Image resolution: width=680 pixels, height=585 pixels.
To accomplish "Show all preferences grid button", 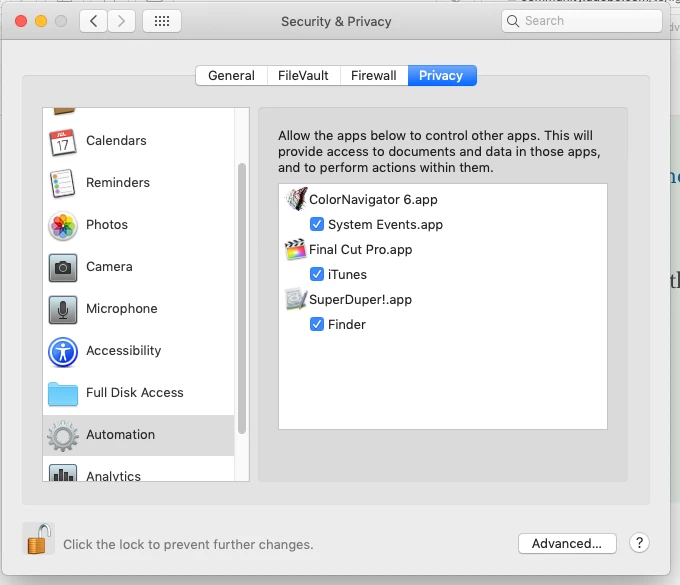I will [162, 21].
